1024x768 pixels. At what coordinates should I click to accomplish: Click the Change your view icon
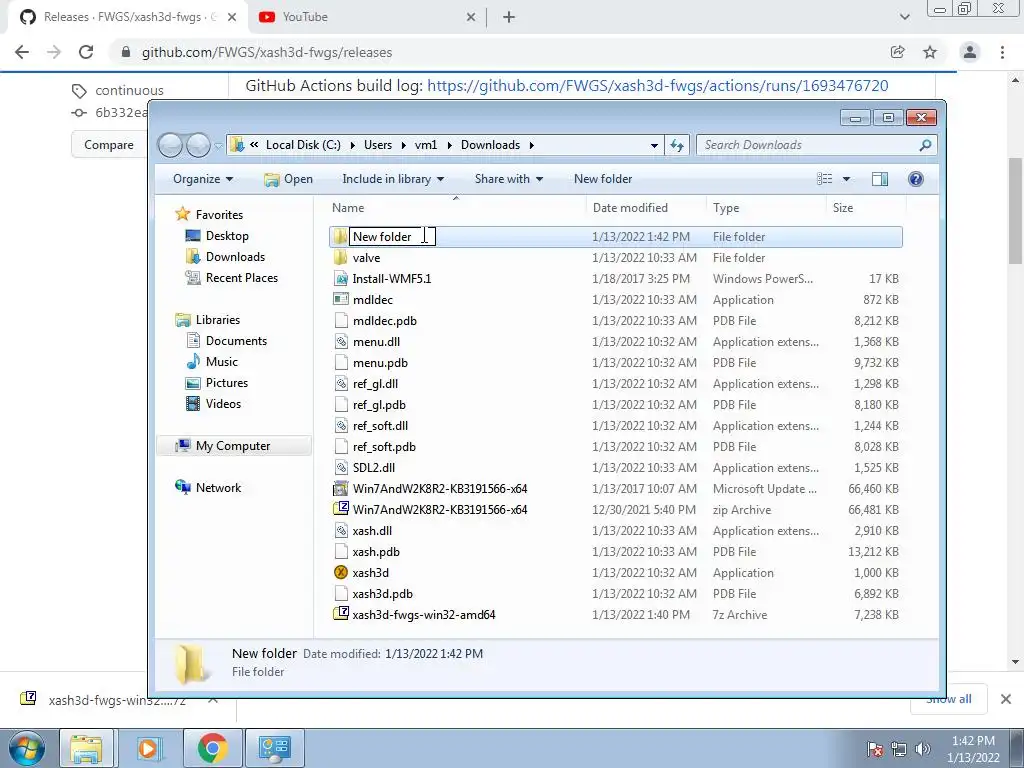tap(825, 179)
